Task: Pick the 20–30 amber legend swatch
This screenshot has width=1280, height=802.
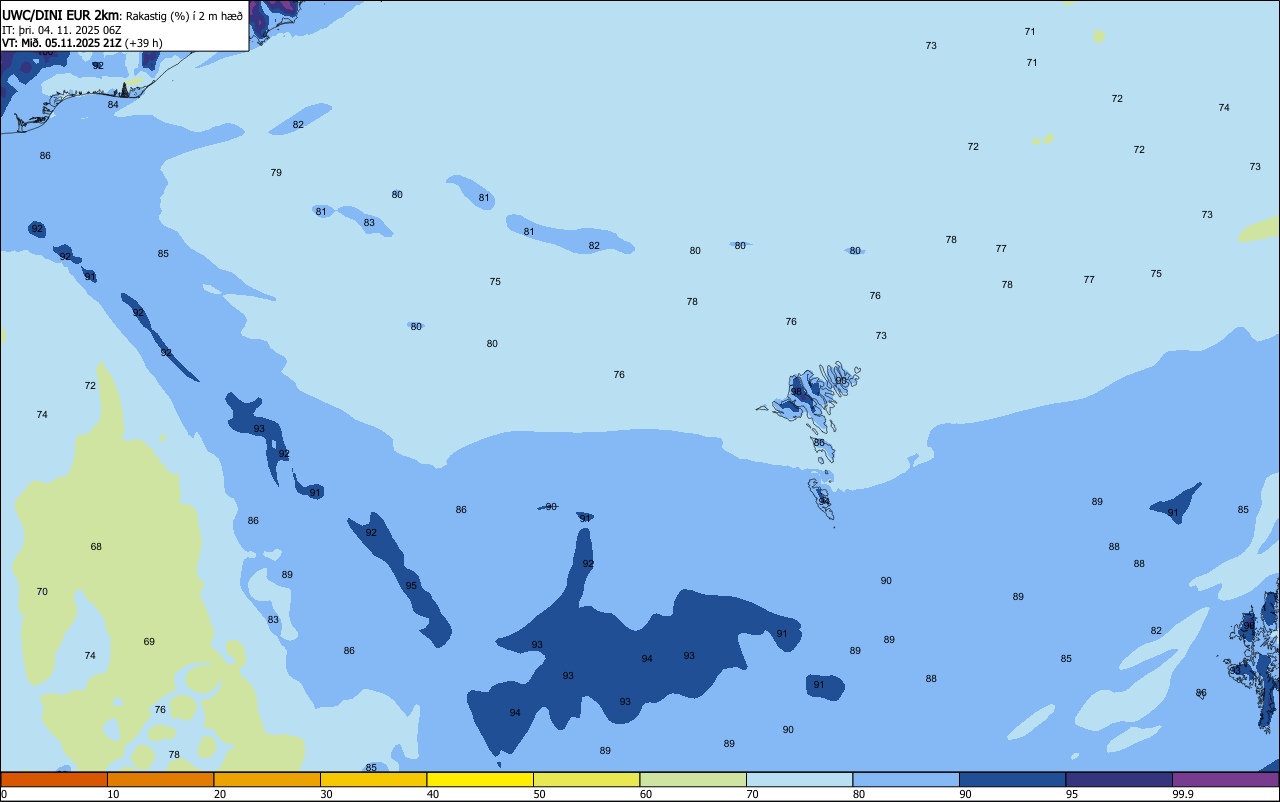Action: click(x=267, y=780)
